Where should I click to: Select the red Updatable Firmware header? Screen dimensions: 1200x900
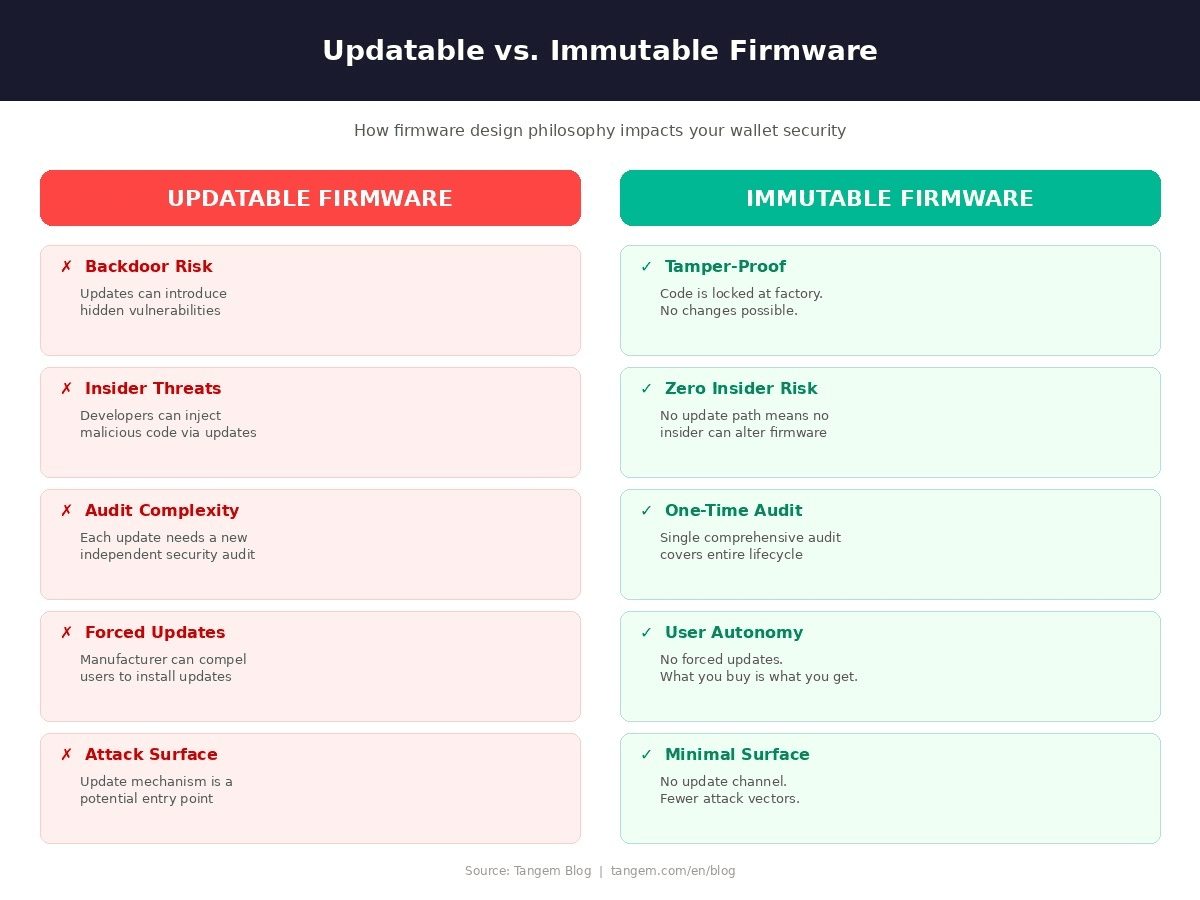click(310, 198)
